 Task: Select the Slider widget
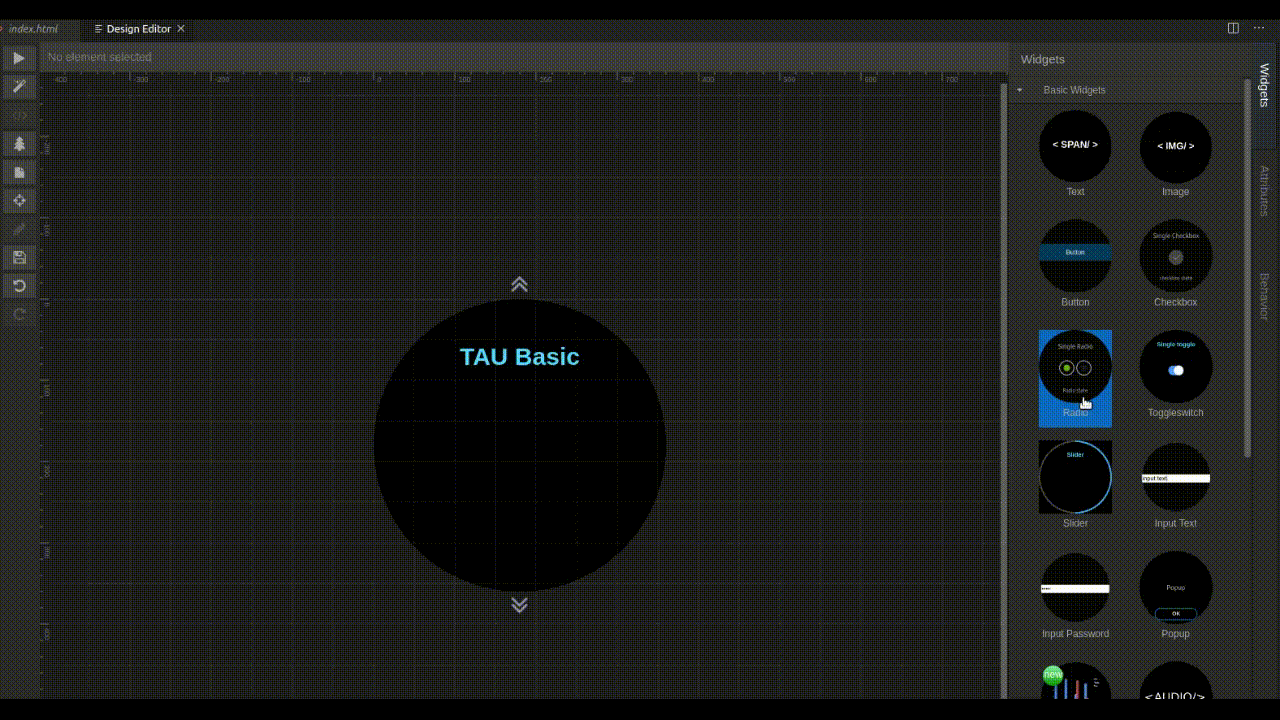[x=1075, y=477]
